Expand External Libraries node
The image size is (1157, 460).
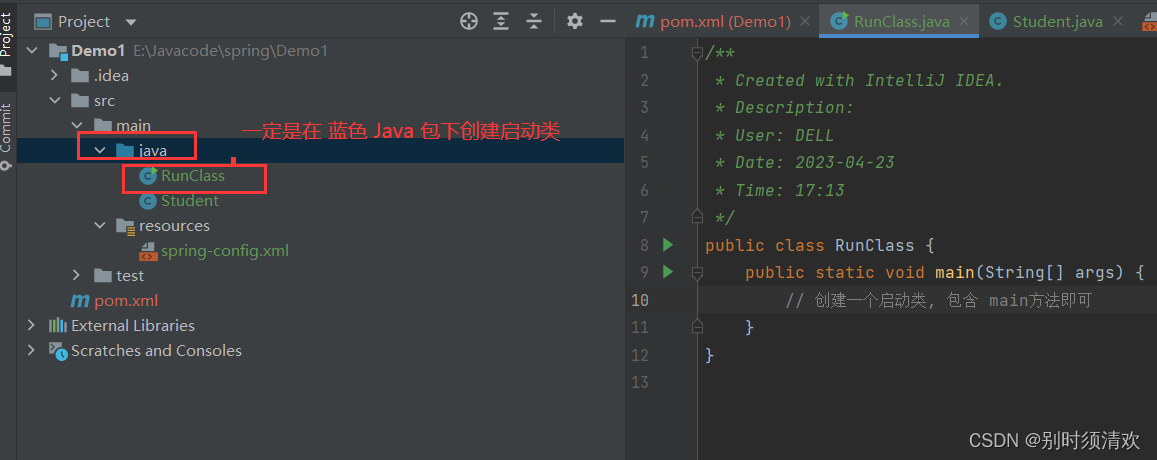pyautogui.click(x=31, y=325)
